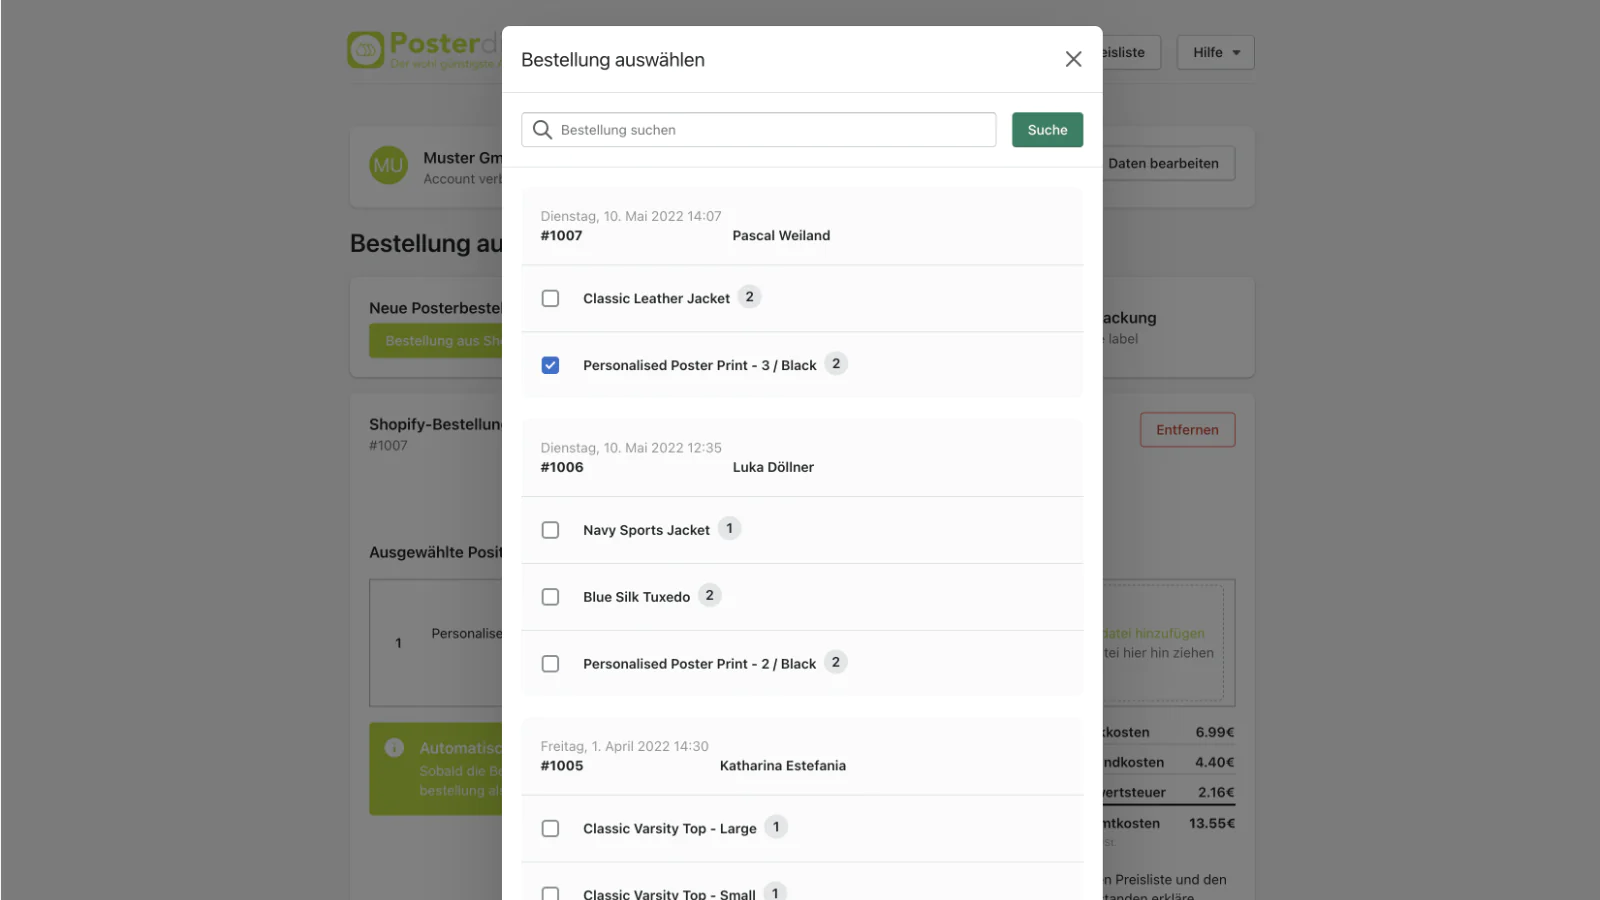Click the magnifier icon in the search field

542,130
